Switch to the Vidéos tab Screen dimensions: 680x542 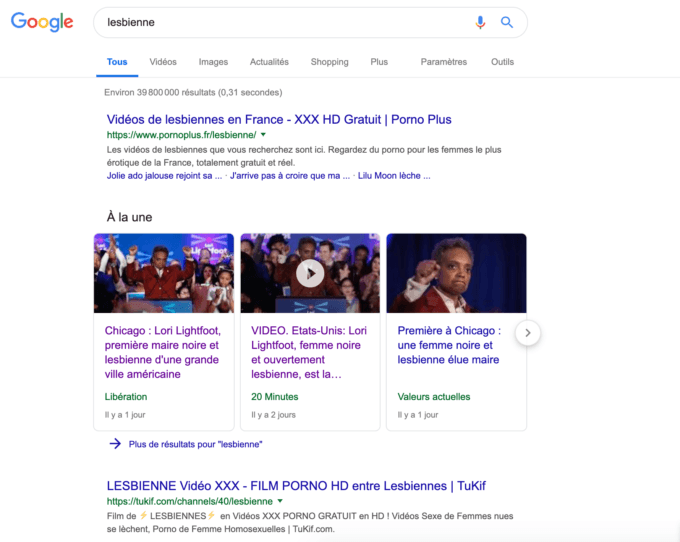point(163,62)
